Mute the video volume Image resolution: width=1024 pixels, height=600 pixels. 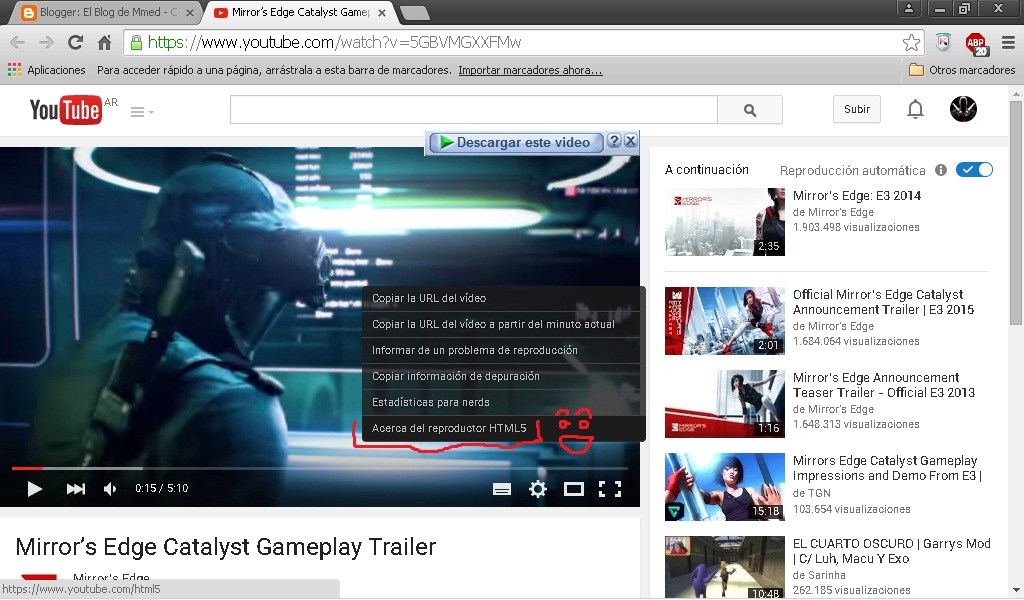tap(110, 488)
